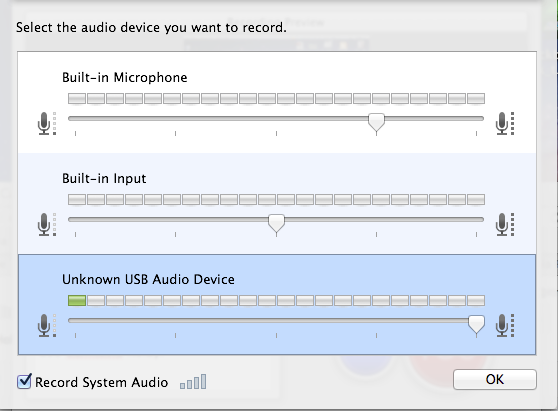Click the Built-in Input volume slider thumb
Image resolution: width=558 pixels, height=411 pixels.
(276, 223)
